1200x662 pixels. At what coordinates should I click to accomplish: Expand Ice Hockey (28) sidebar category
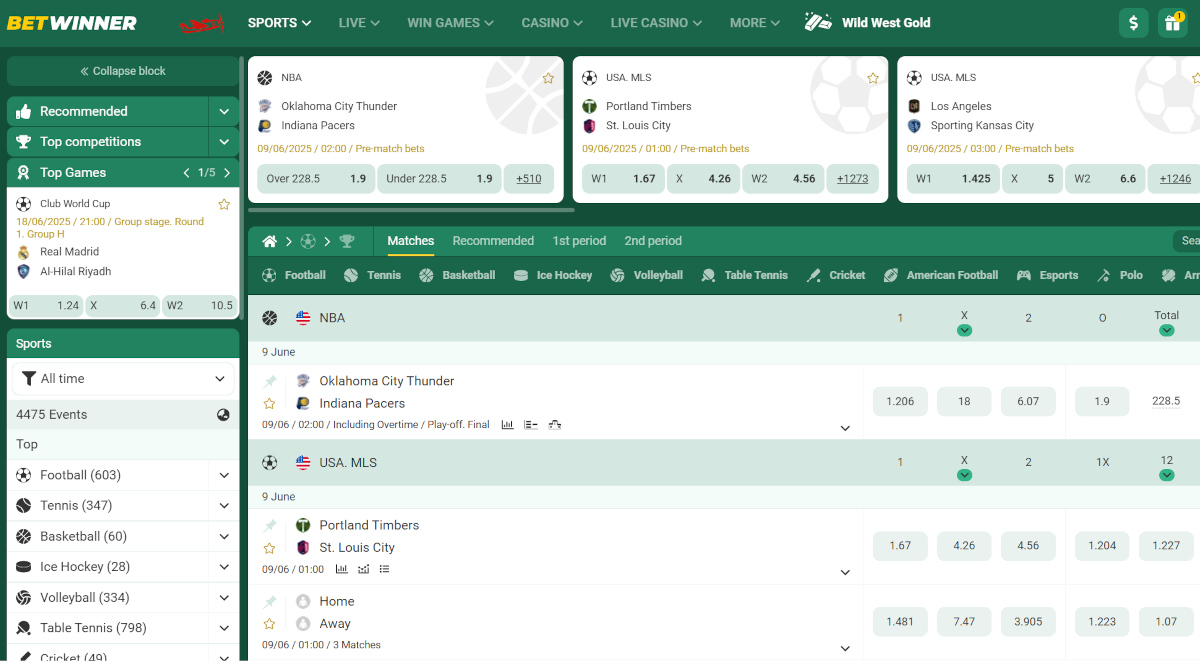coord(223,567)
